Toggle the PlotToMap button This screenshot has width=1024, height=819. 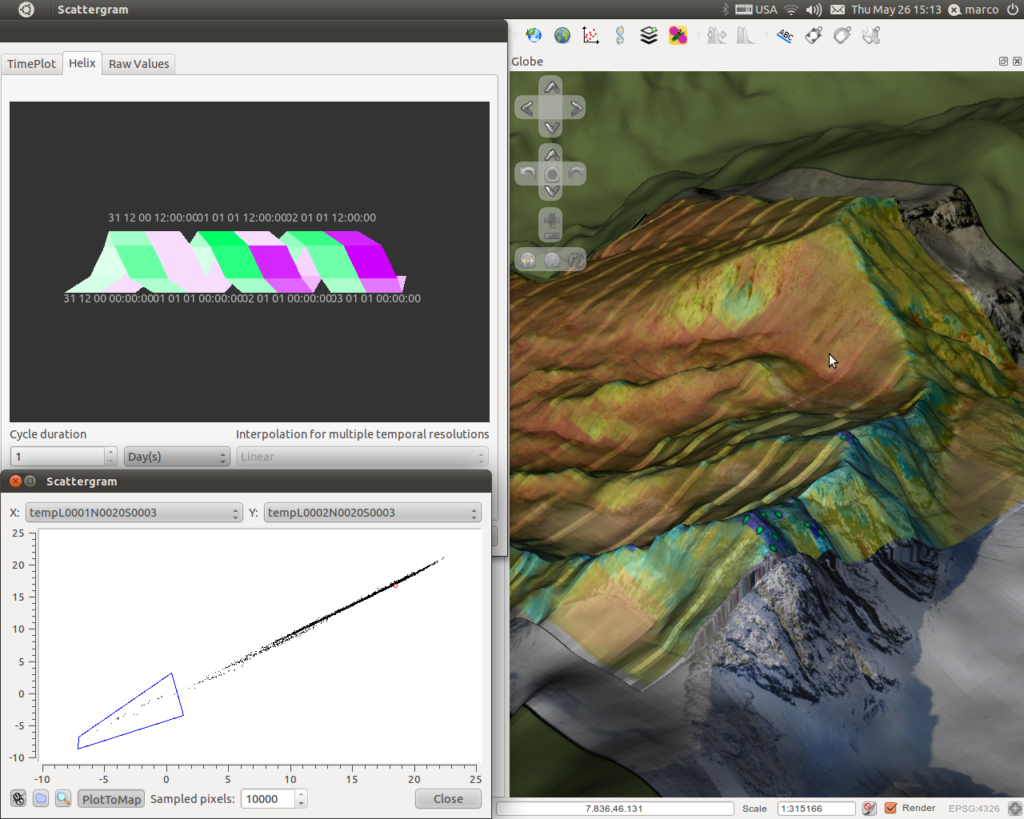coord(111,799)
